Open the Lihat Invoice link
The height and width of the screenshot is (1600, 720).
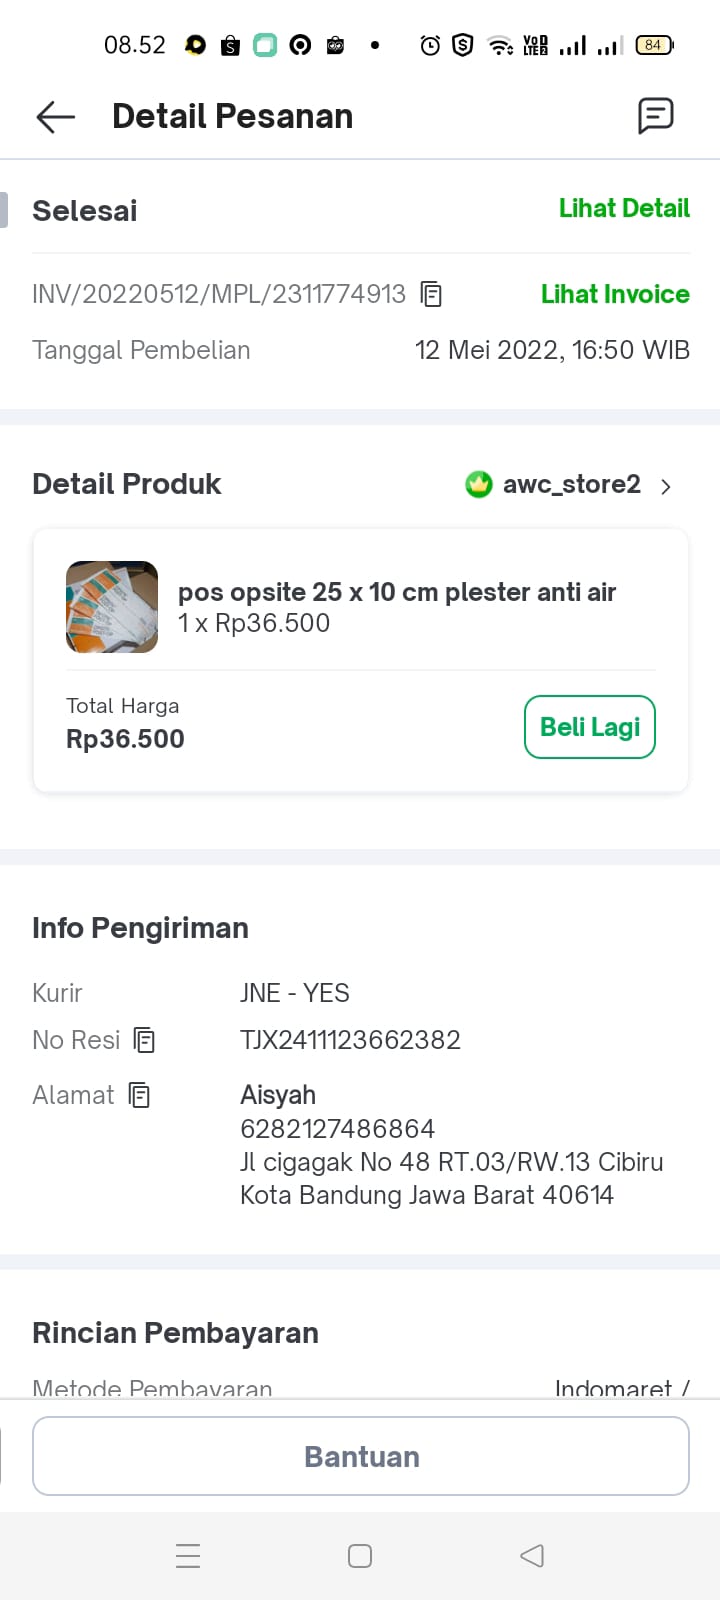point(615,294)
